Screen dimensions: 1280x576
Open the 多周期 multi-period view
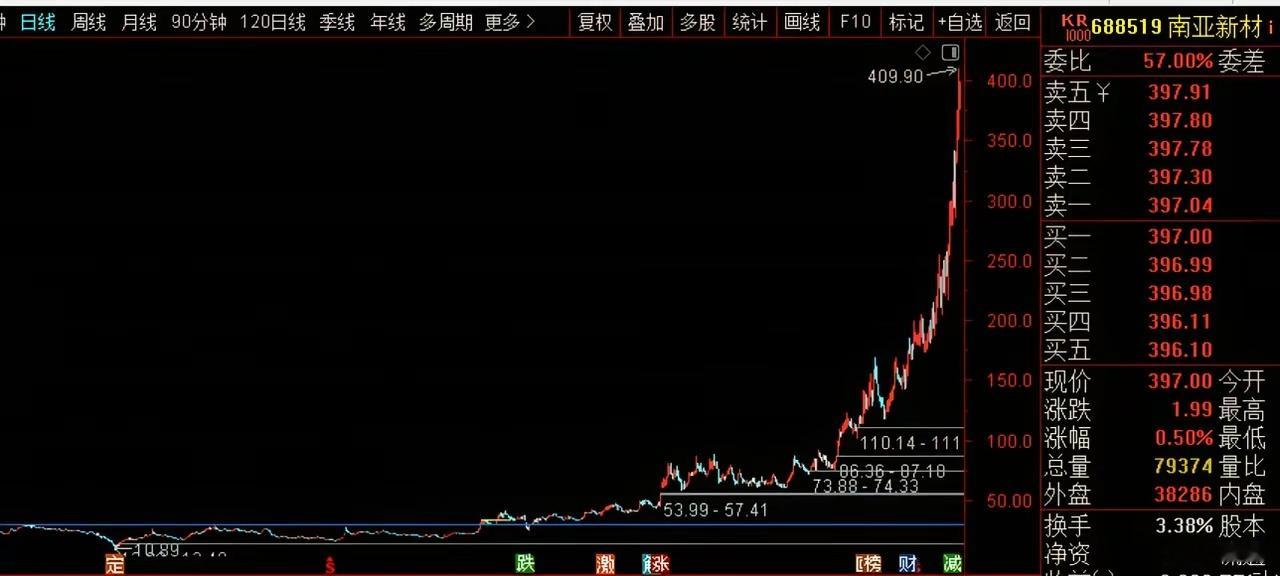[445, 22]
